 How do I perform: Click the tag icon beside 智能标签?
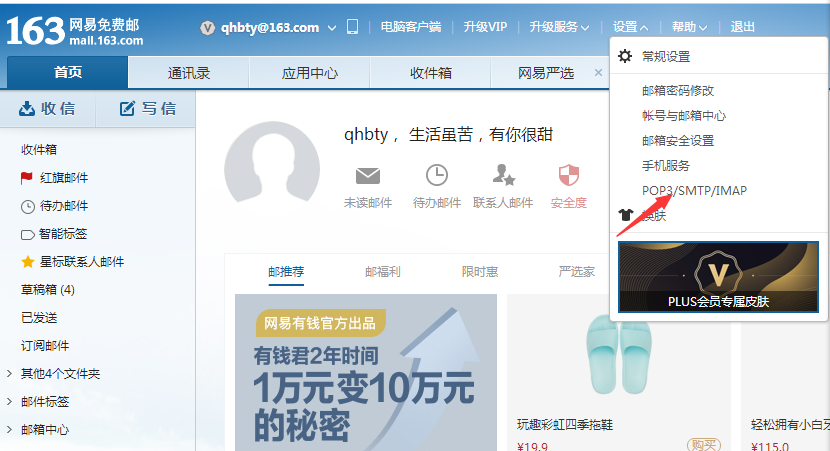28,234
